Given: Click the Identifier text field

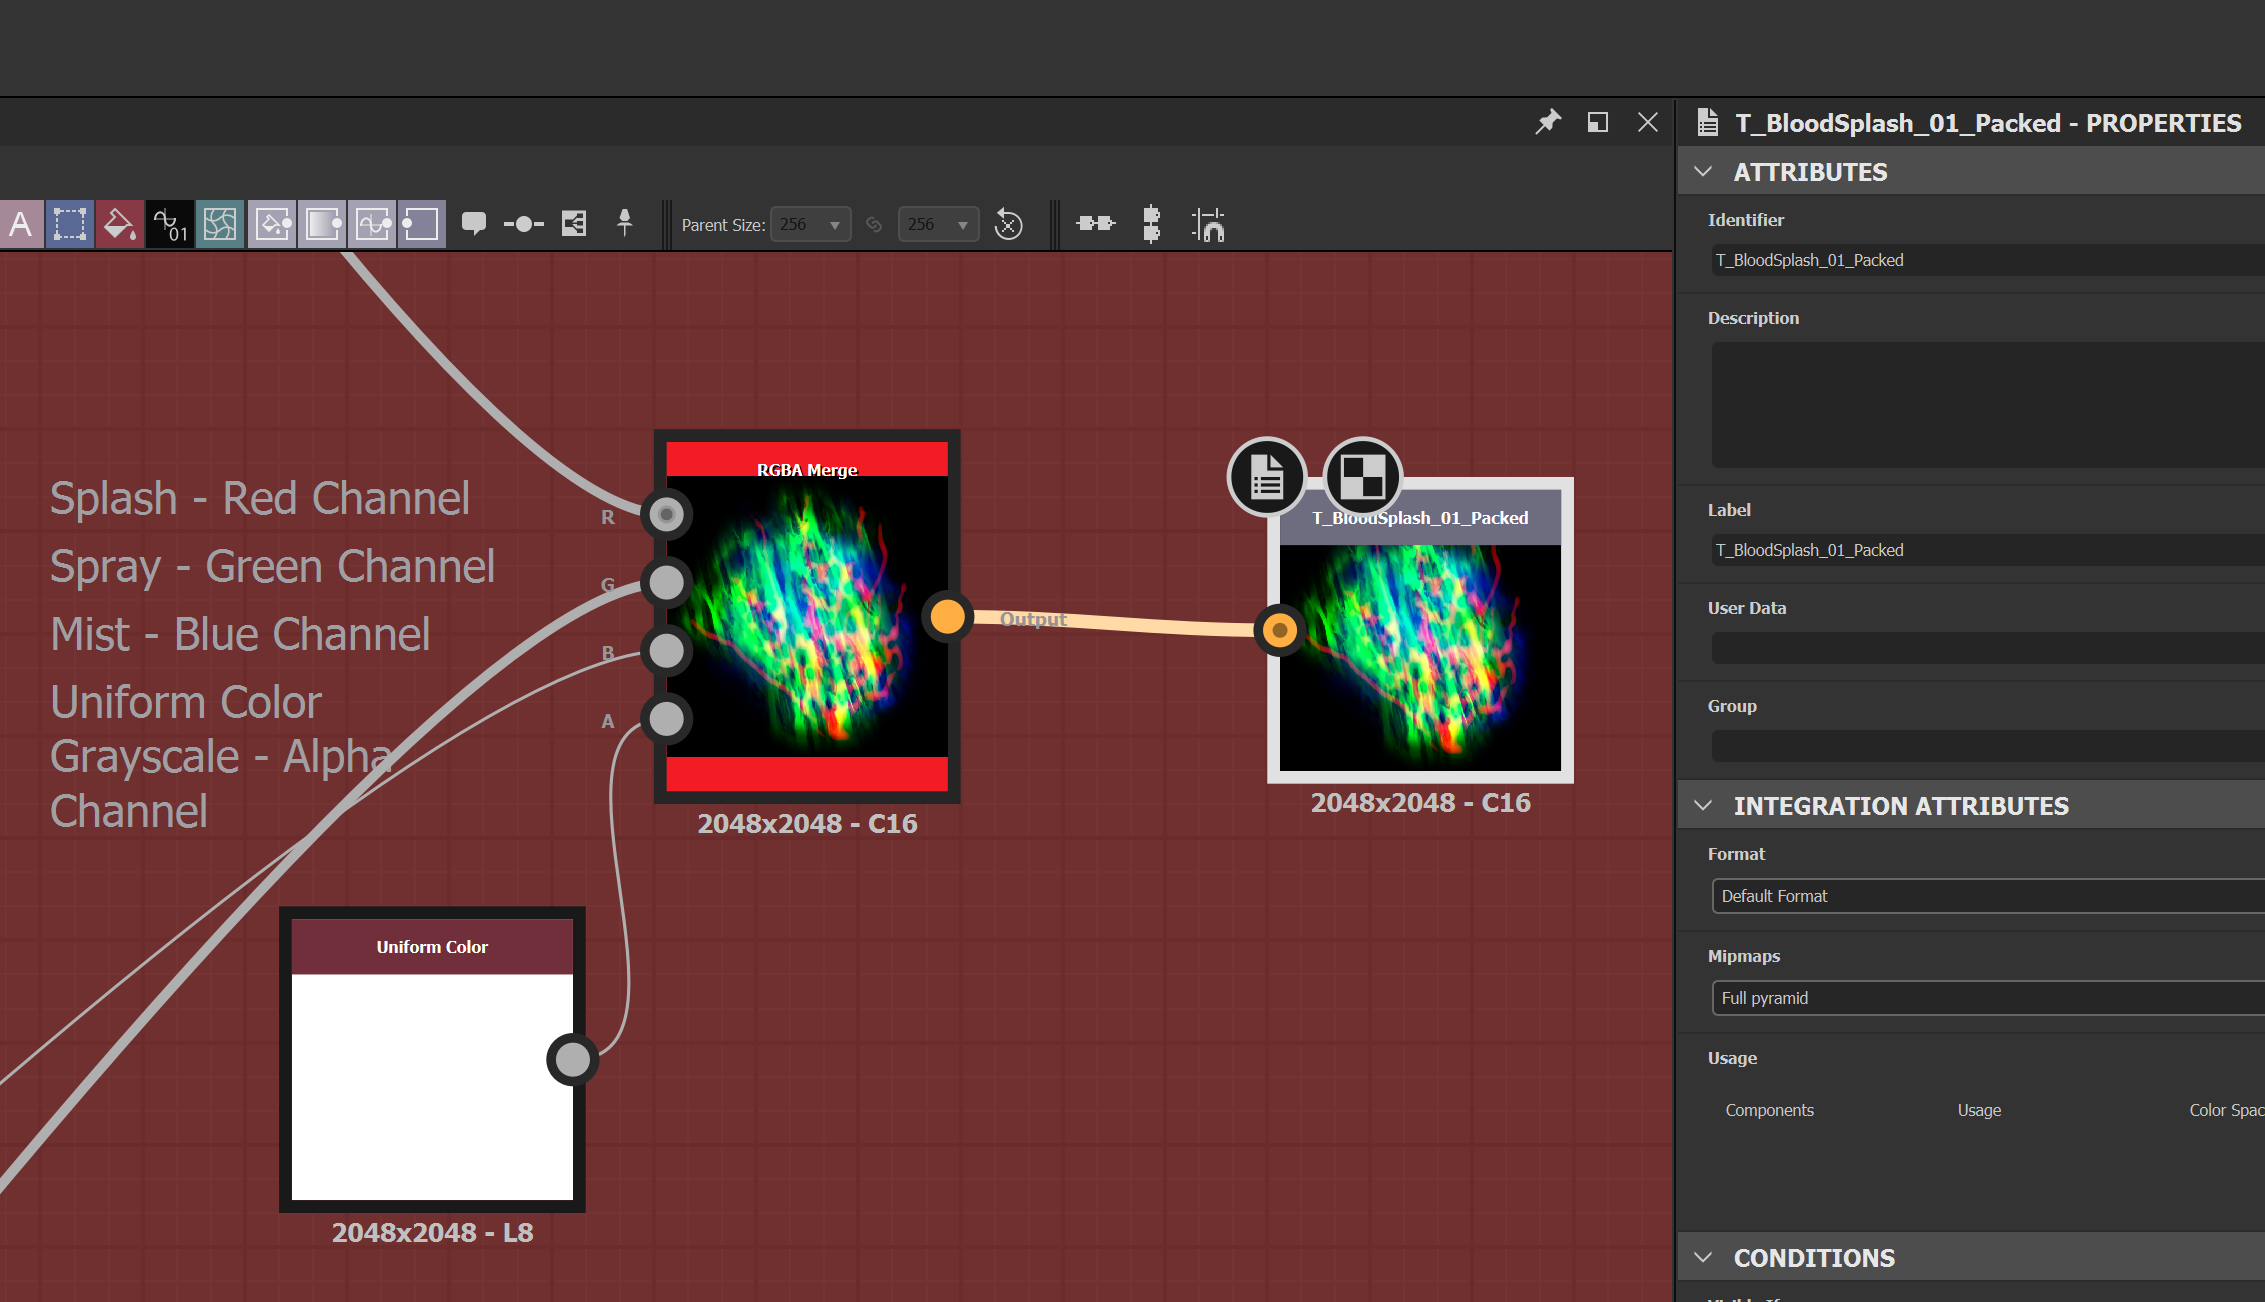Looking at the screenshot, I should (x=1986, y=260).
